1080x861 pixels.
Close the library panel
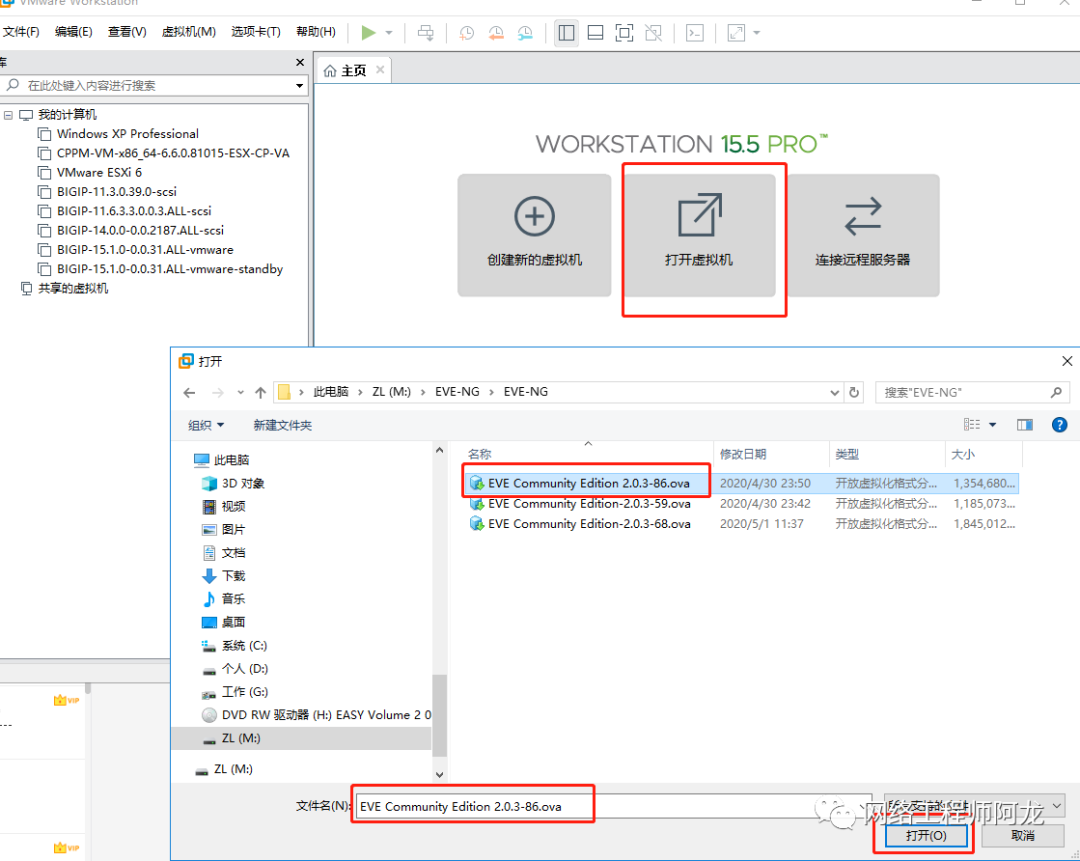(x=300, y=62)
